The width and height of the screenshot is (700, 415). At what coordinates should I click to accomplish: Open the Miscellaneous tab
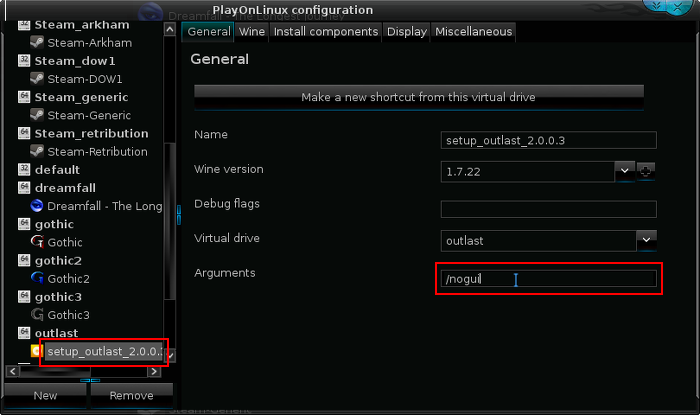click(x=473, y=32)
